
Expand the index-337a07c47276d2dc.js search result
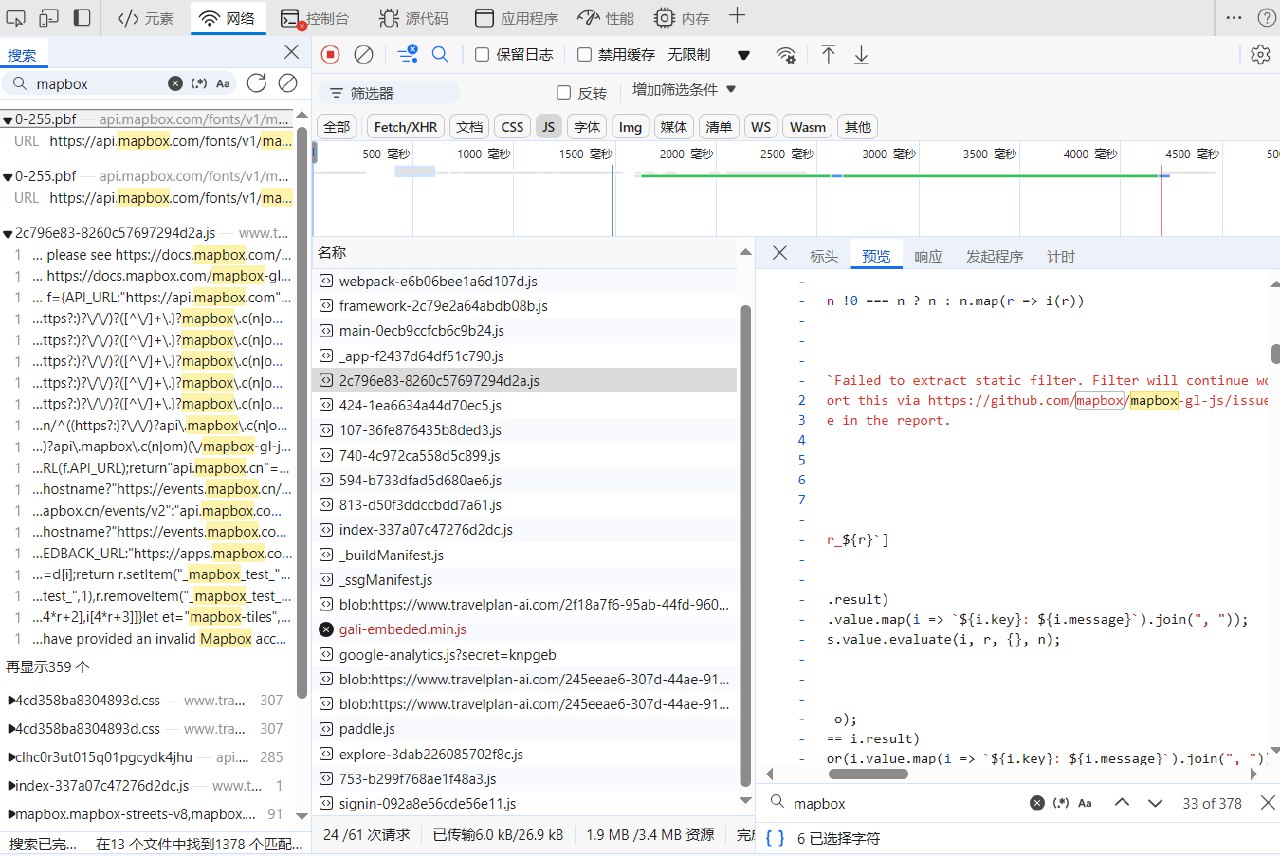[11, 786]
